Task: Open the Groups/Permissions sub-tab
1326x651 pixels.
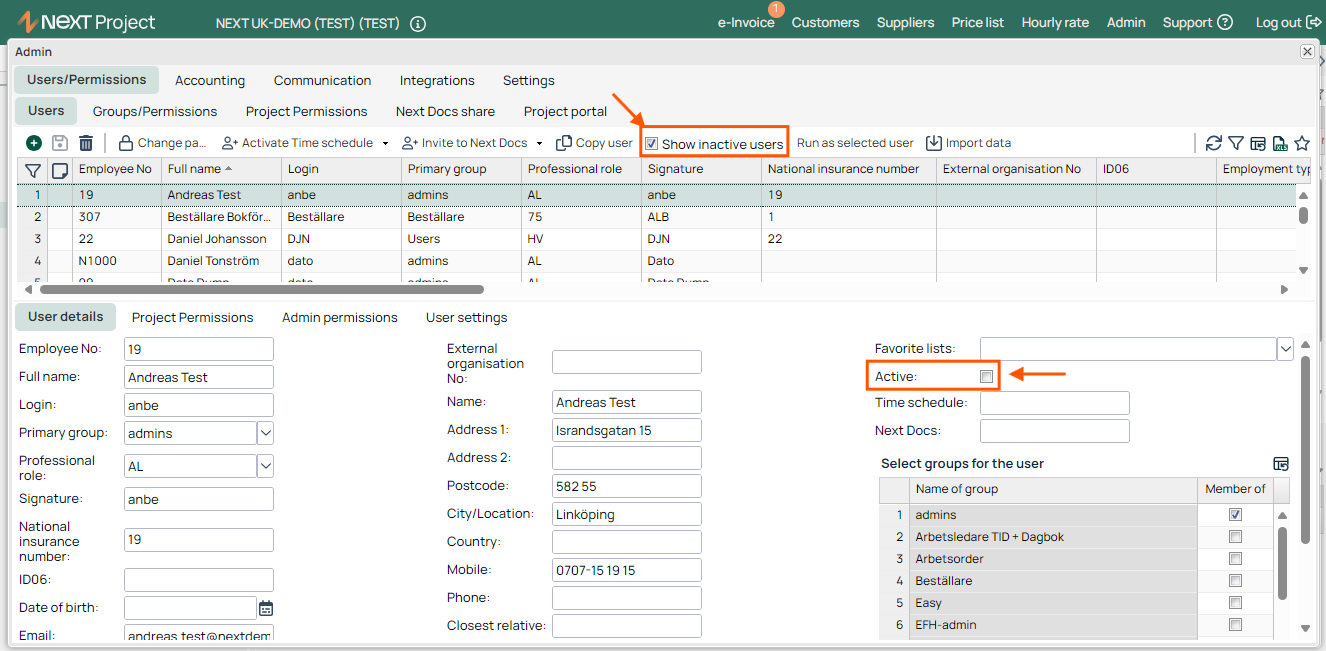Action: [155, 111]
